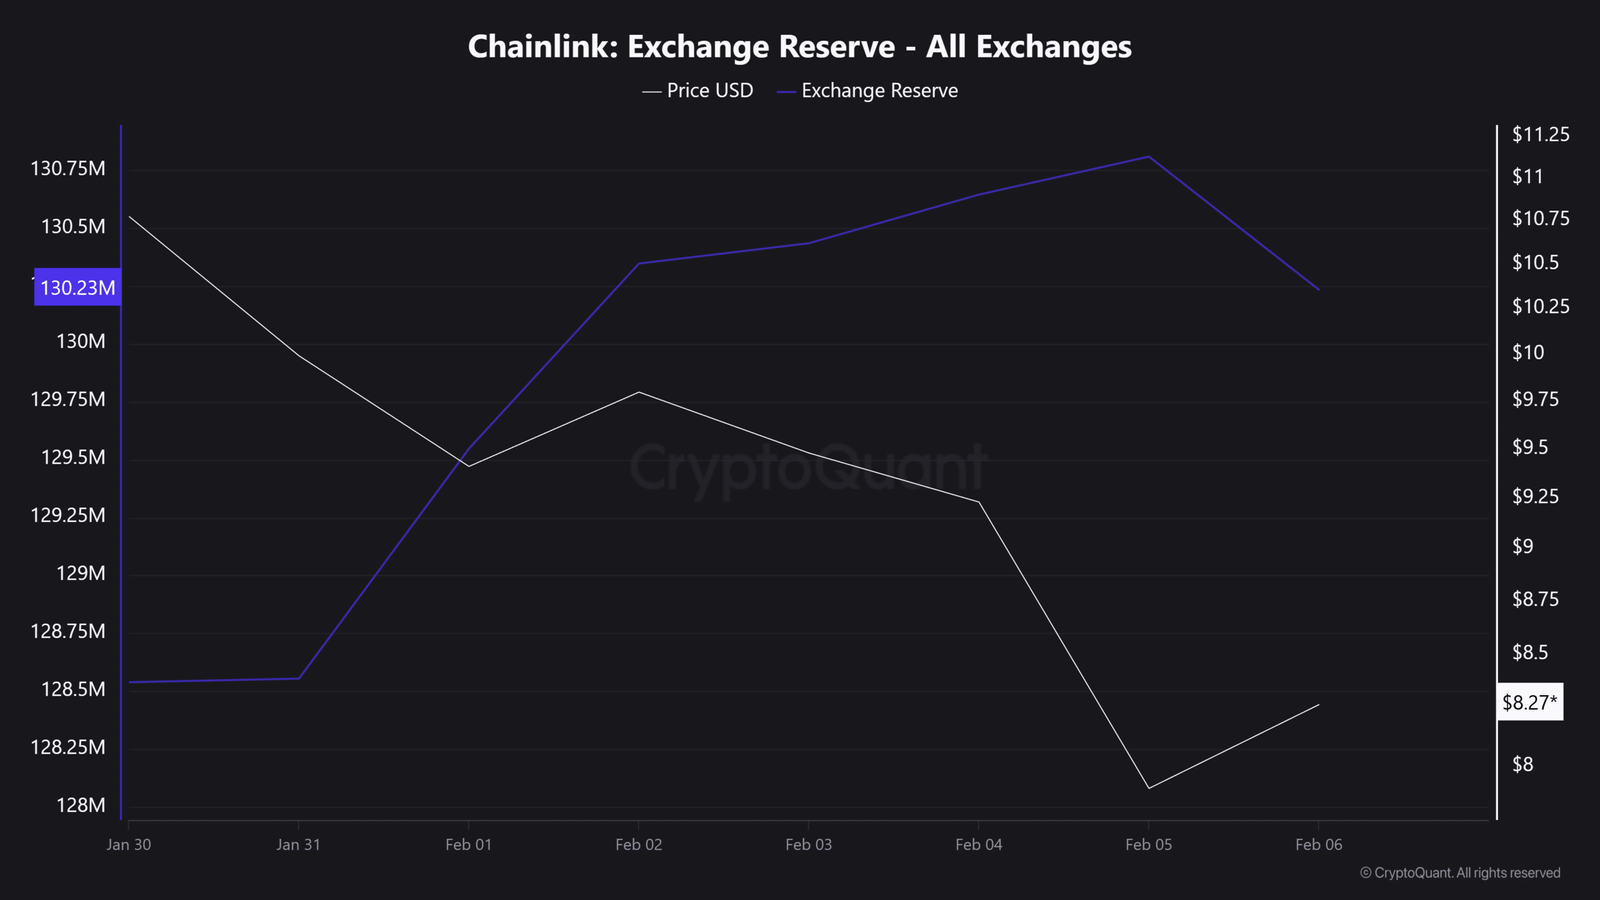Click the Exchange Reserve peak on Feb 05

(1148, 157)
